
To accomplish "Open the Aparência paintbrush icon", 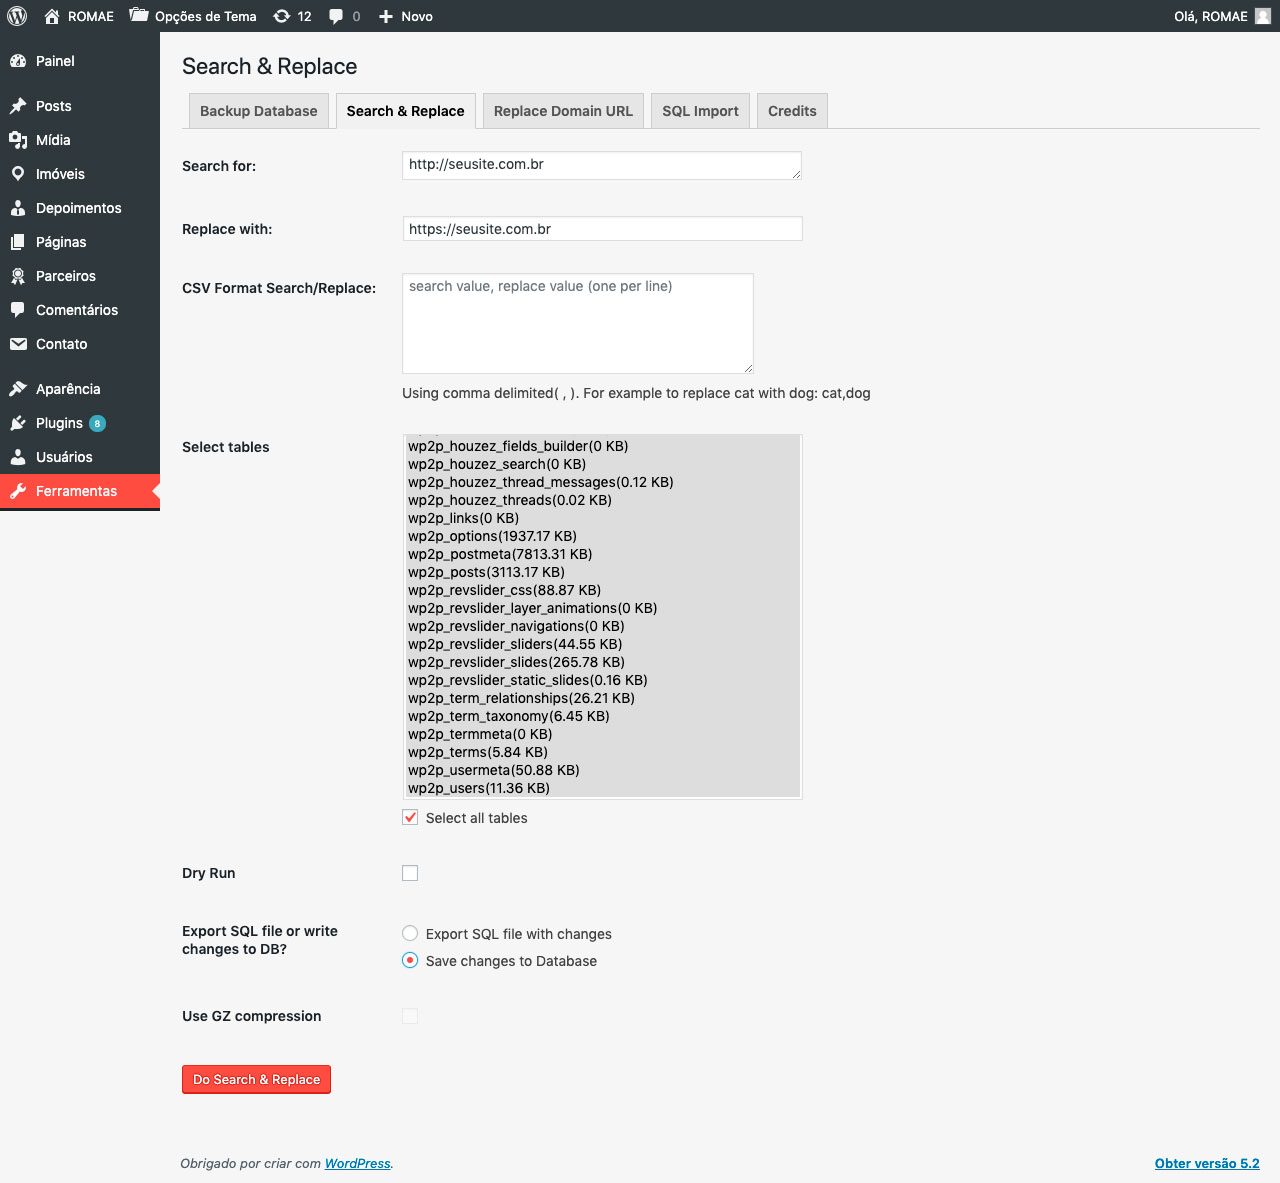I will point(20,389).
